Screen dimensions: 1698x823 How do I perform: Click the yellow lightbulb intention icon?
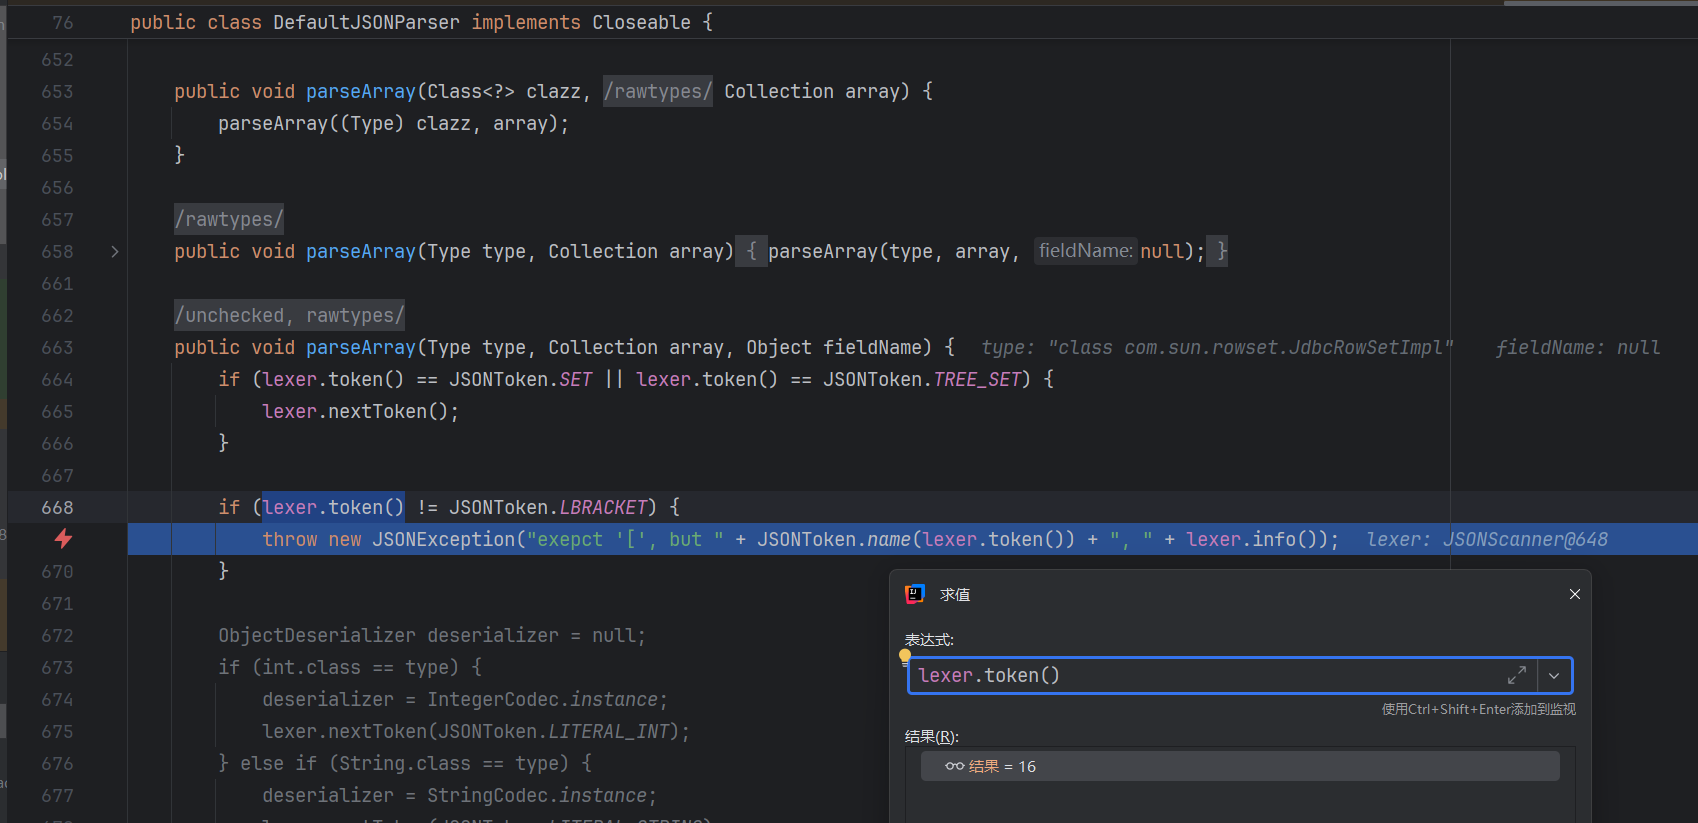tap(905, 656)
